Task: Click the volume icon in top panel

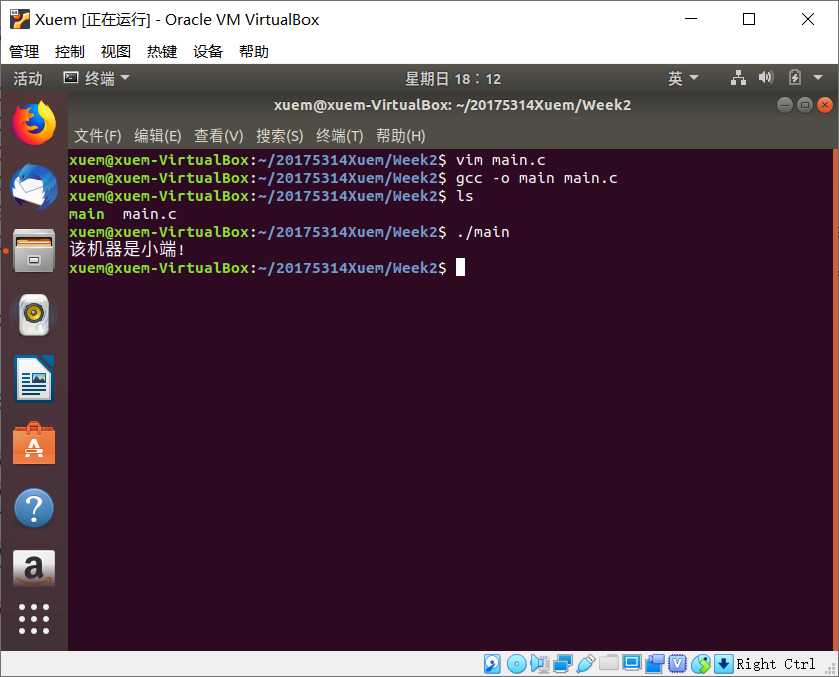Action: [x=766, y=78]
